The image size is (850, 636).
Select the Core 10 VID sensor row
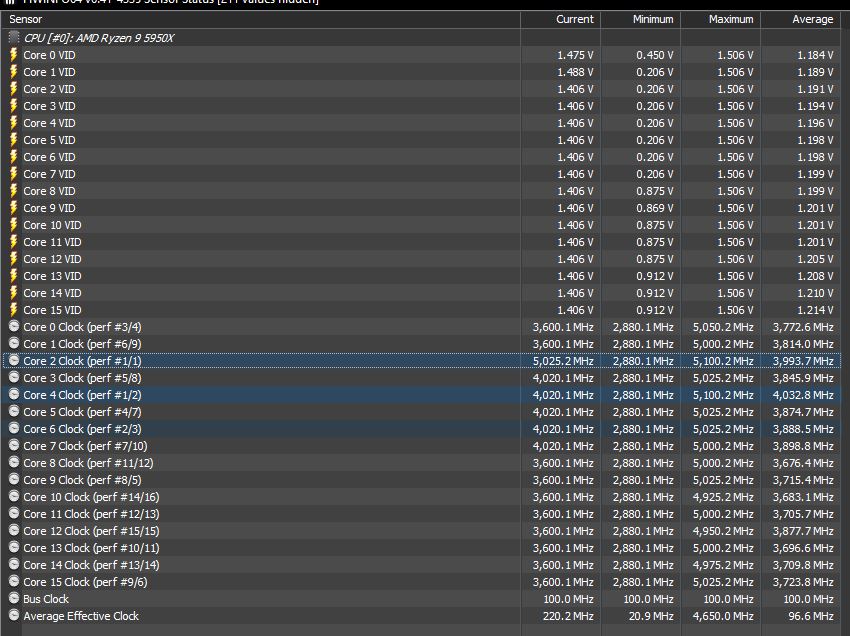tap(422, 224)
